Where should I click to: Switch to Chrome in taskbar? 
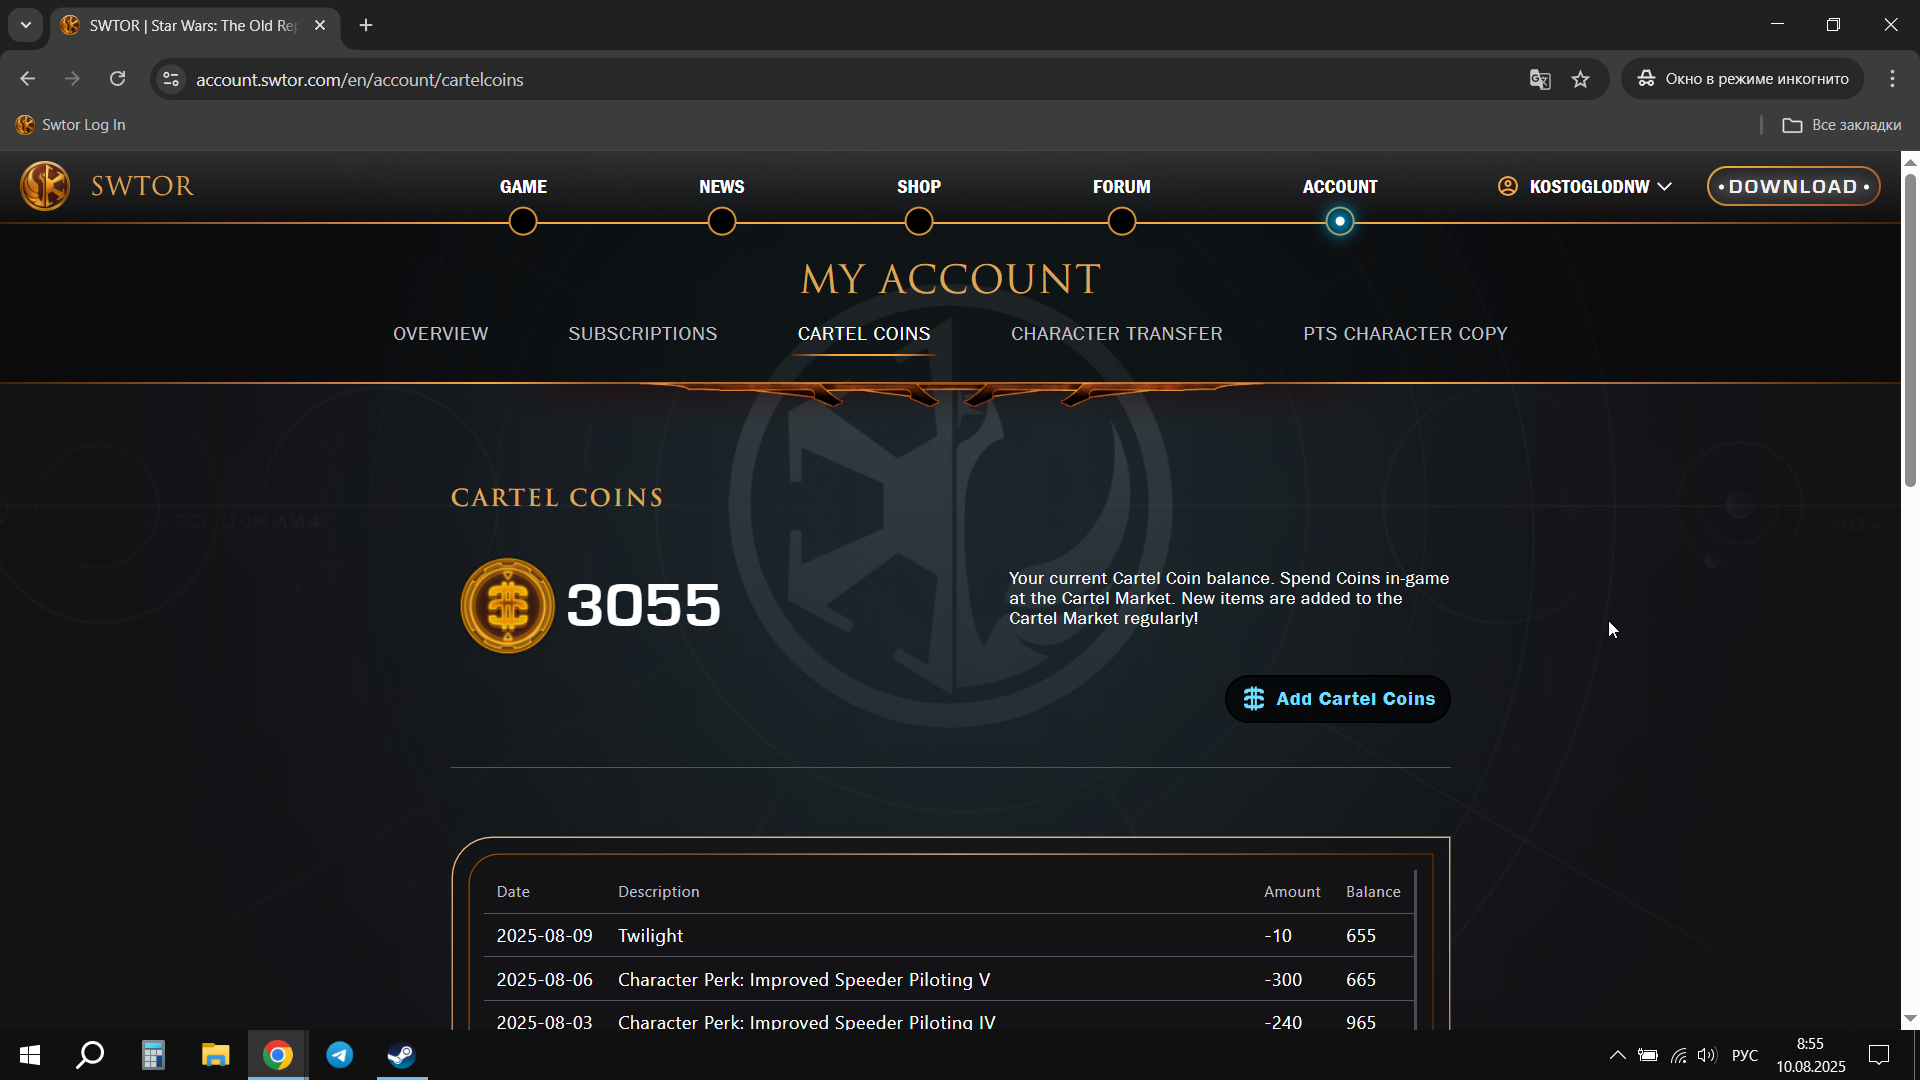[x=278, y=1055]
